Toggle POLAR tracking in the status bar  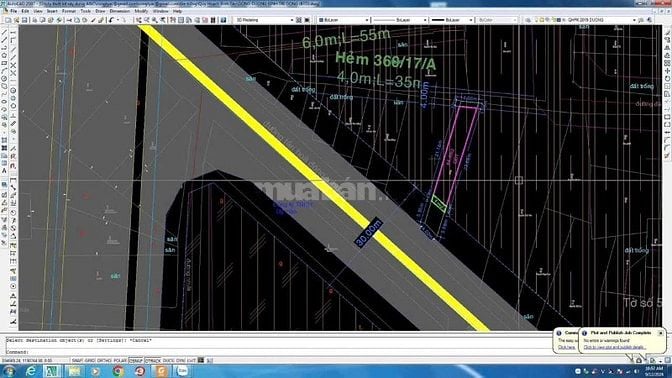pyautogui.click(x=120, y=361)
